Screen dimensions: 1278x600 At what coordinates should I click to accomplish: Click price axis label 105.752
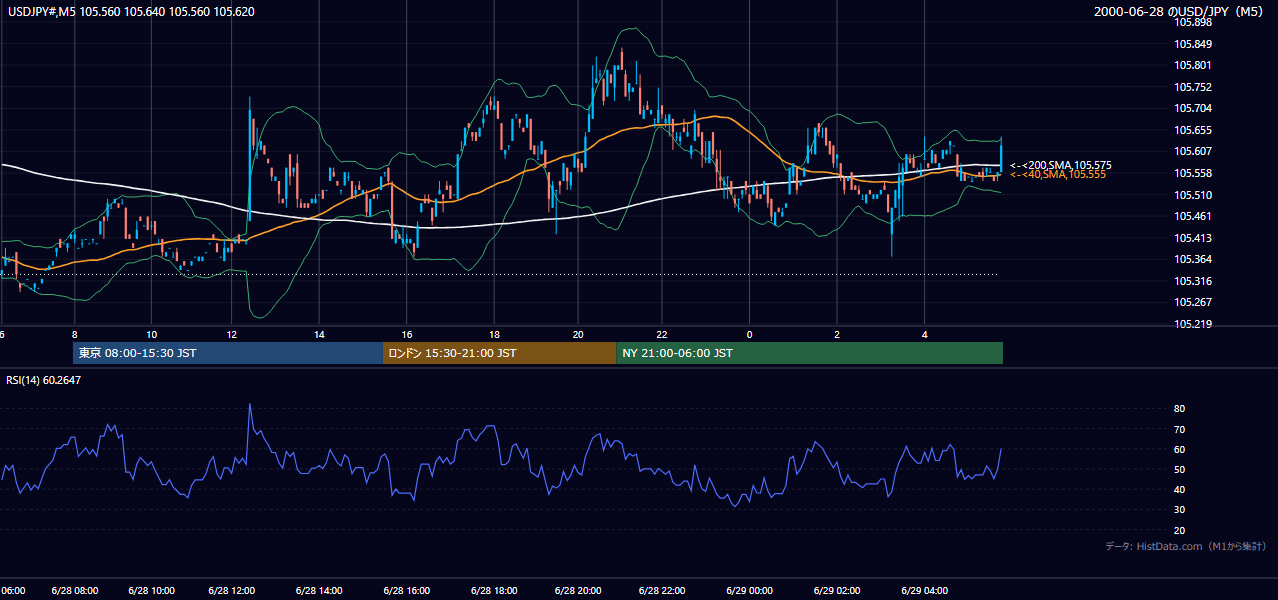pyautogui.click(x=1193, y=87)
